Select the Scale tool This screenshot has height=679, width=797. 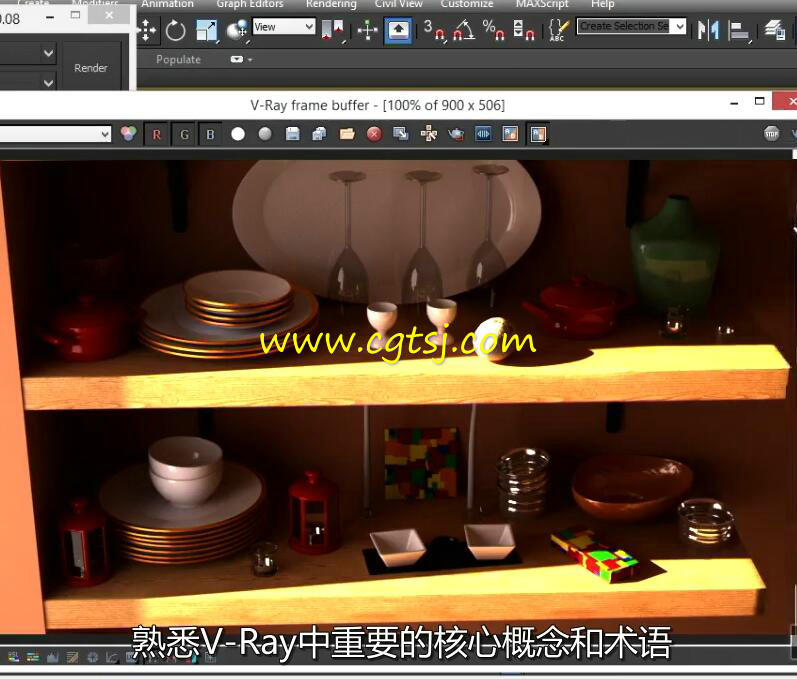207,30
